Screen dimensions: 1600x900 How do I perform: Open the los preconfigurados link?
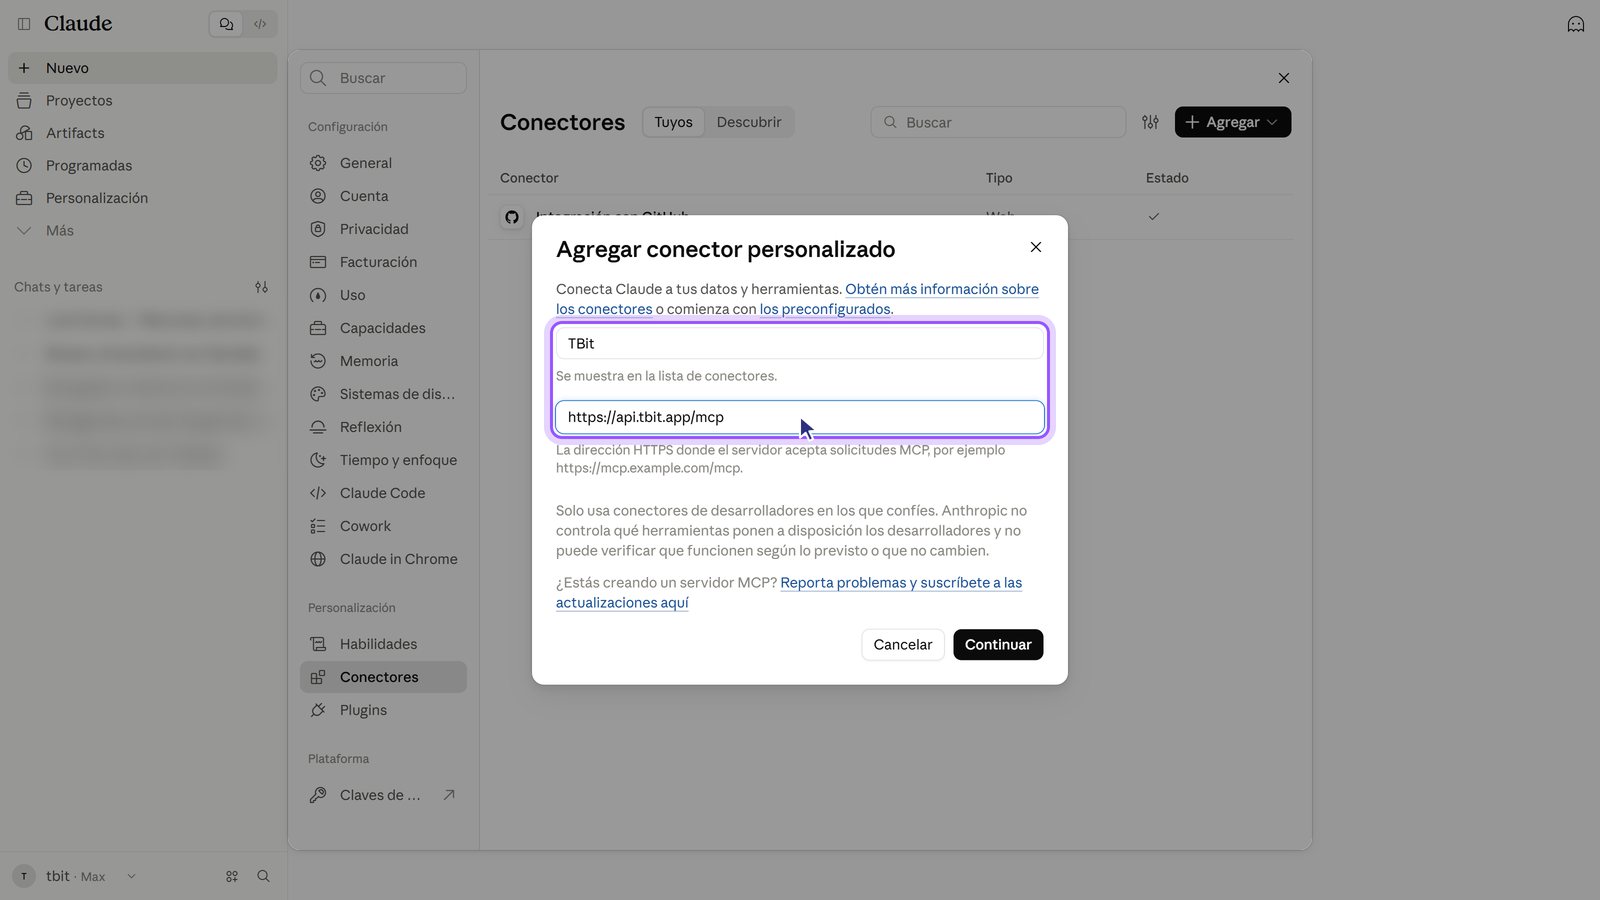coord(825,309)
